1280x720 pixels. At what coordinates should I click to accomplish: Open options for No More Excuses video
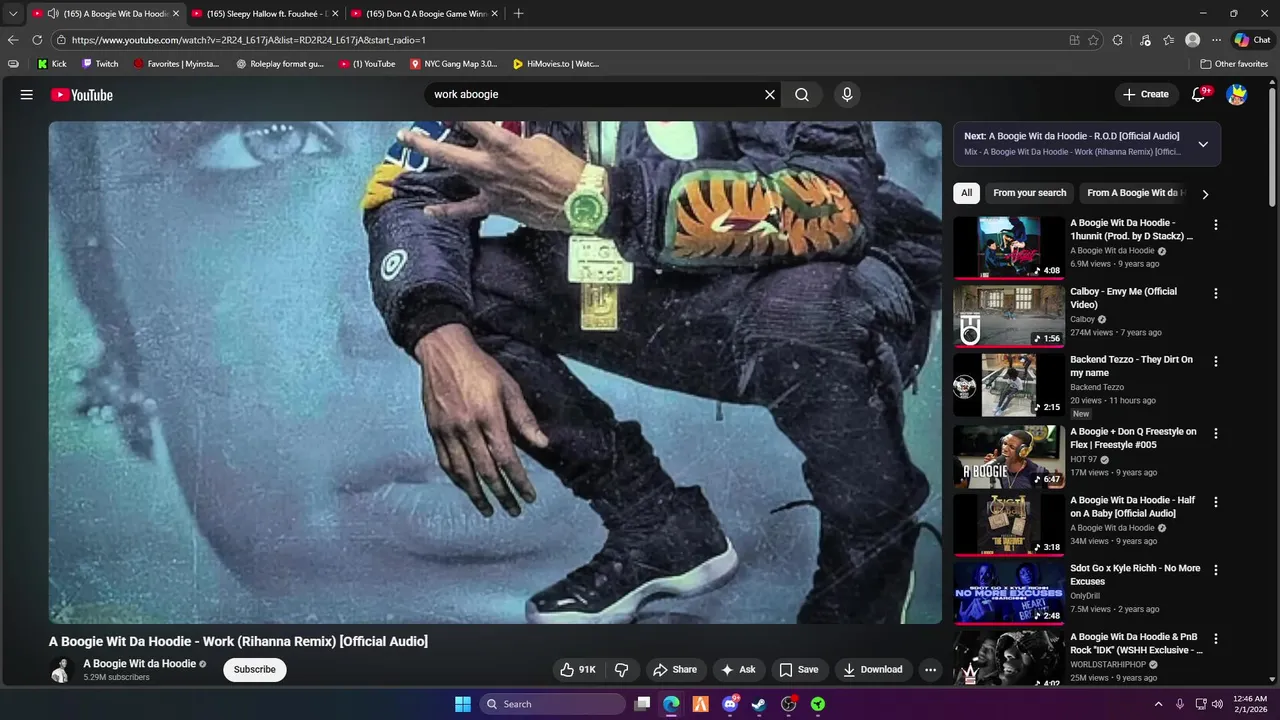click(1216, 570)
